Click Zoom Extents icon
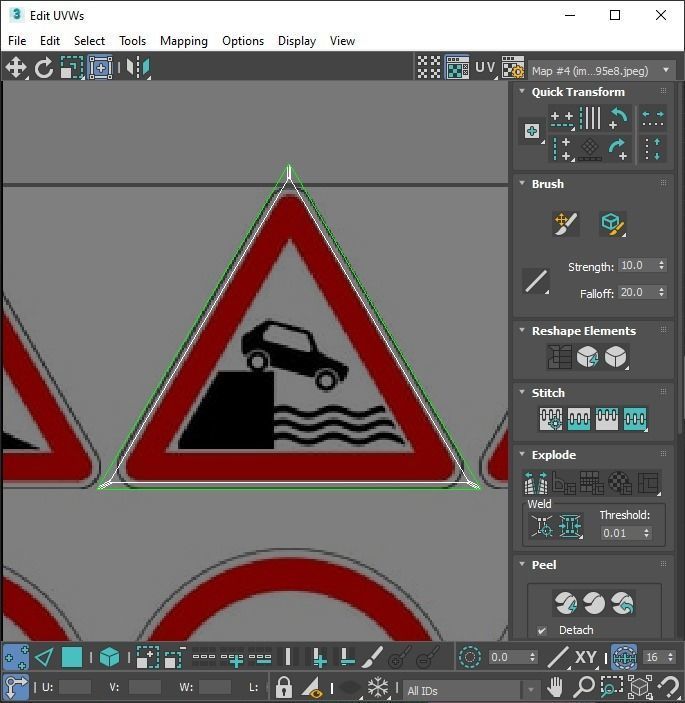The image size is (685, 703). (x=640, y=687)
